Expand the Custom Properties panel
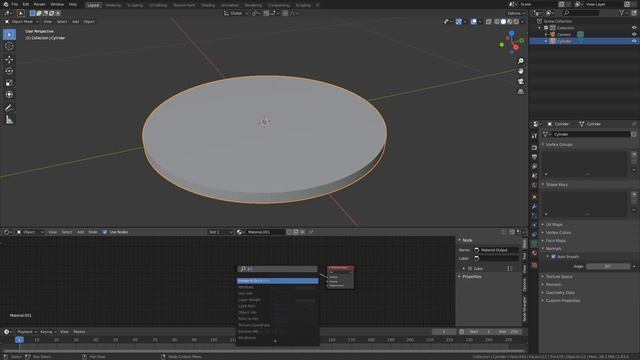Screen dimensions: 640x360 tap(562, 300)
